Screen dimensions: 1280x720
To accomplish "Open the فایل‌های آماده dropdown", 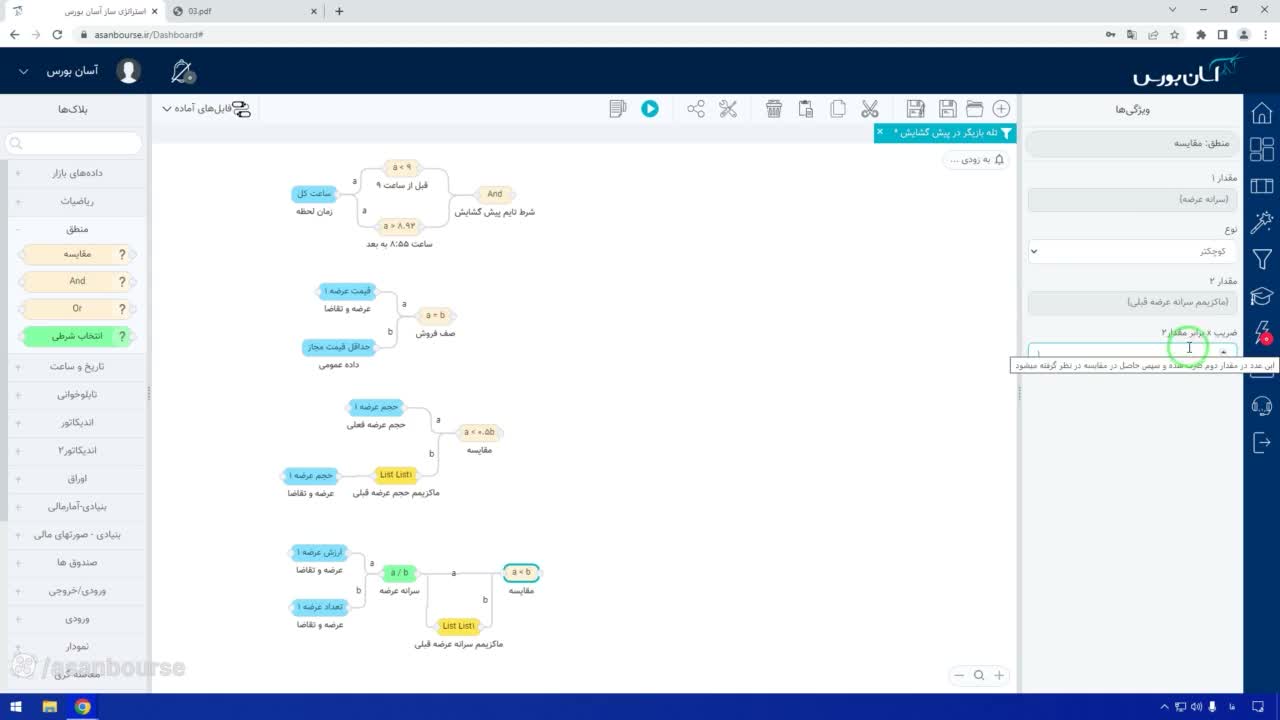I will 198,109.
